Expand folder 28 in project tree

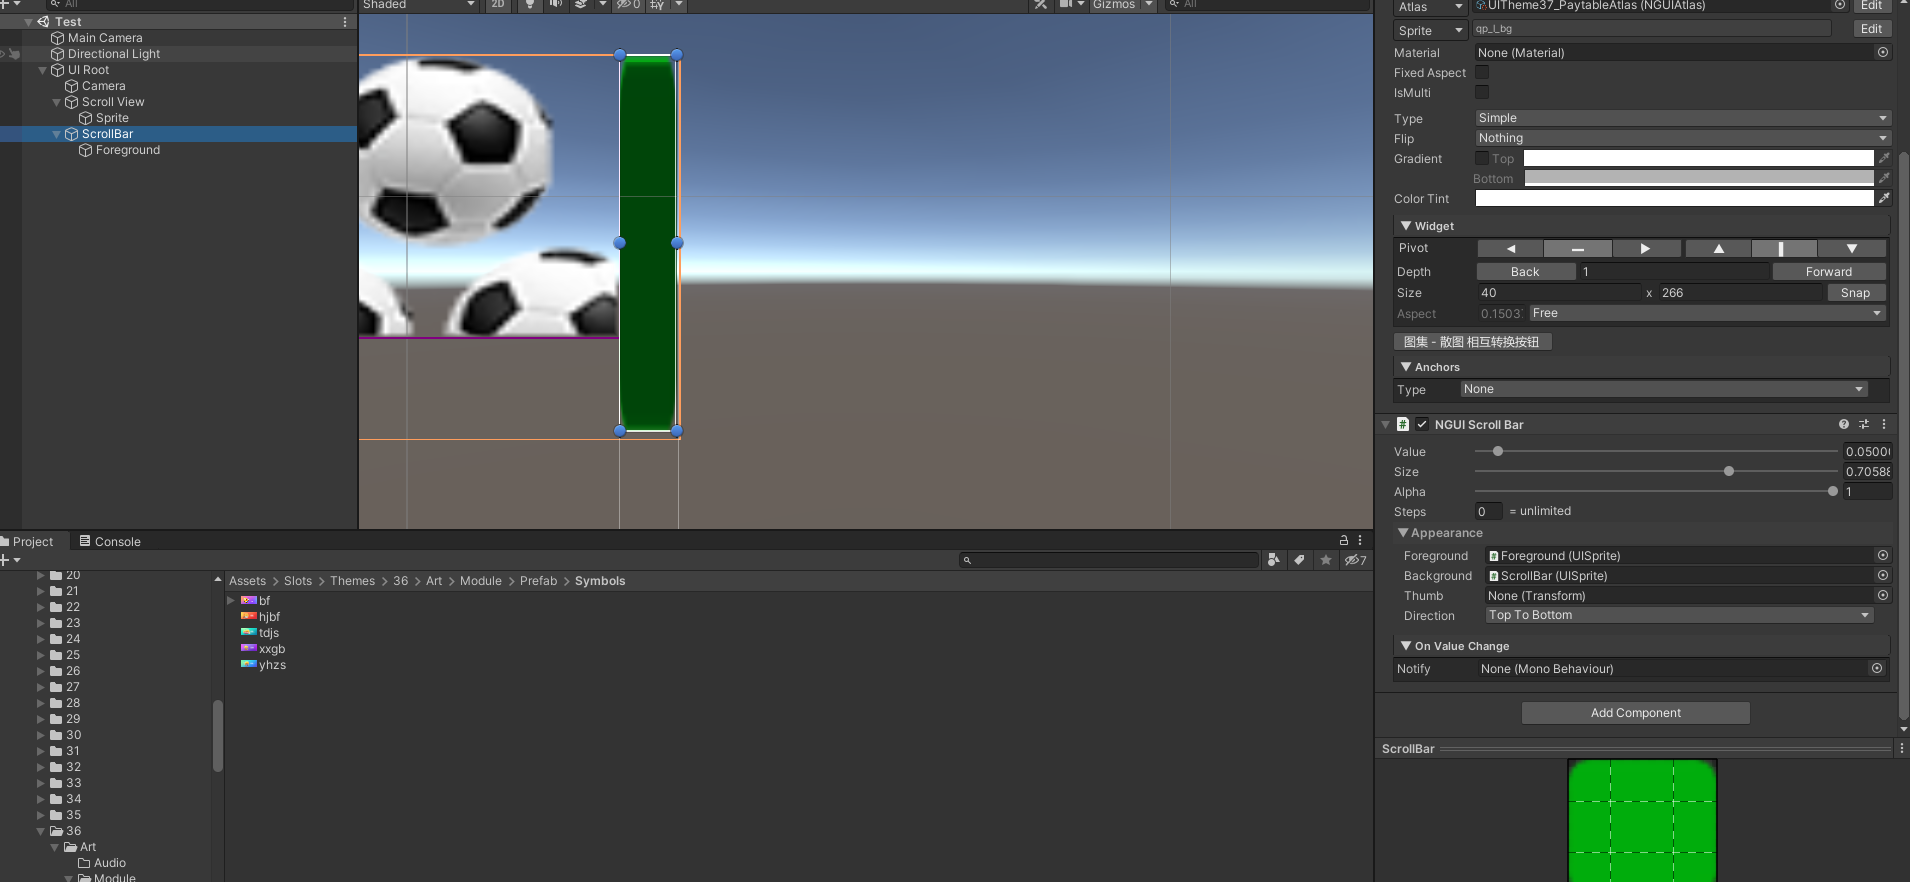(41, 703)
